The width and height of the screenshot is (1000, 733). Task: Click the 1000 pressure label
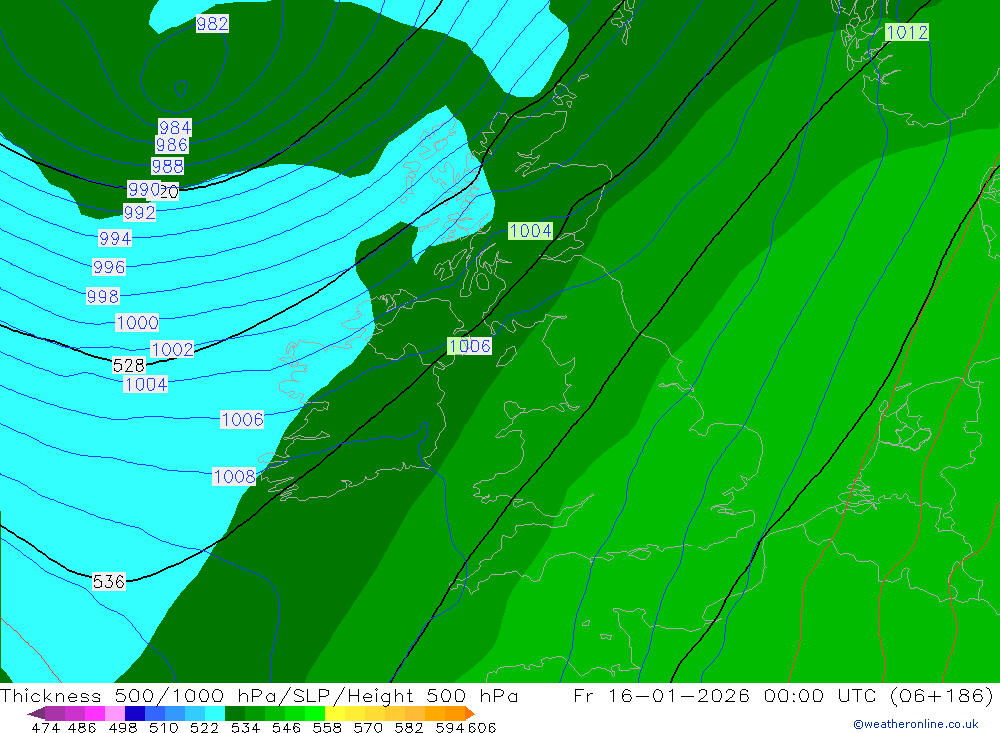pos(137,322)
